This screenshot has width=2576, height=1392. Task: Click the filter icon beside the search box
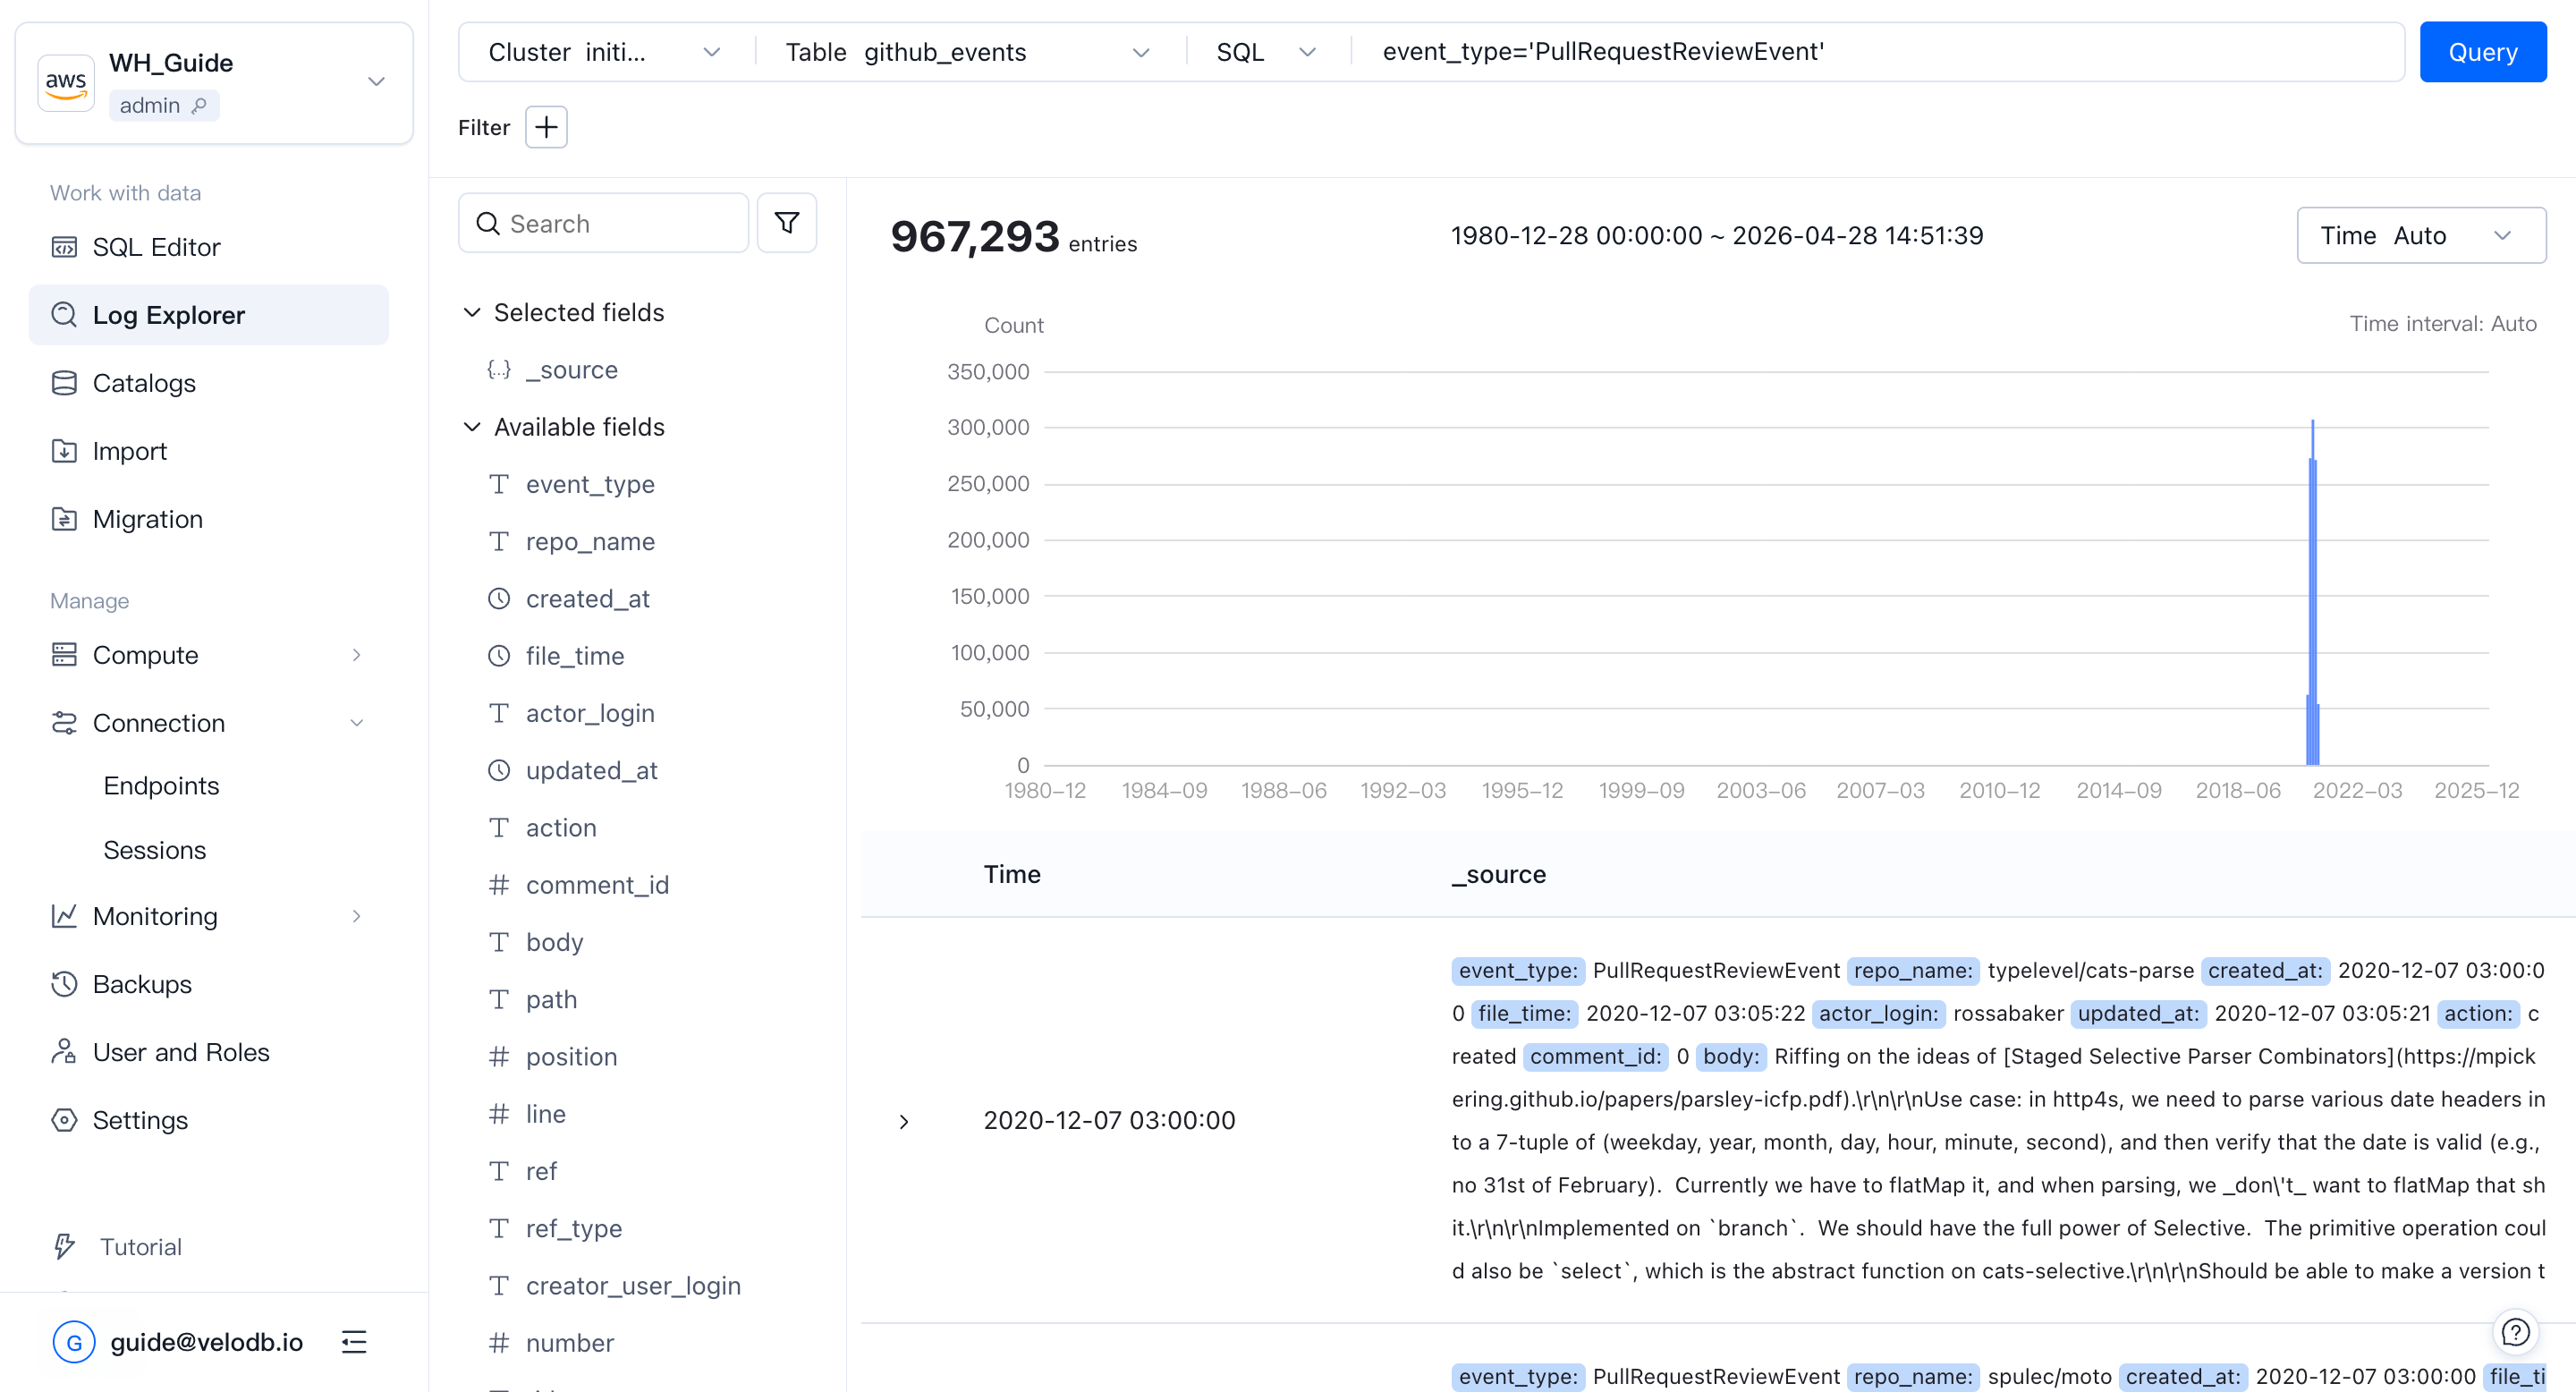pyautogui.click(x=786, y=222)
